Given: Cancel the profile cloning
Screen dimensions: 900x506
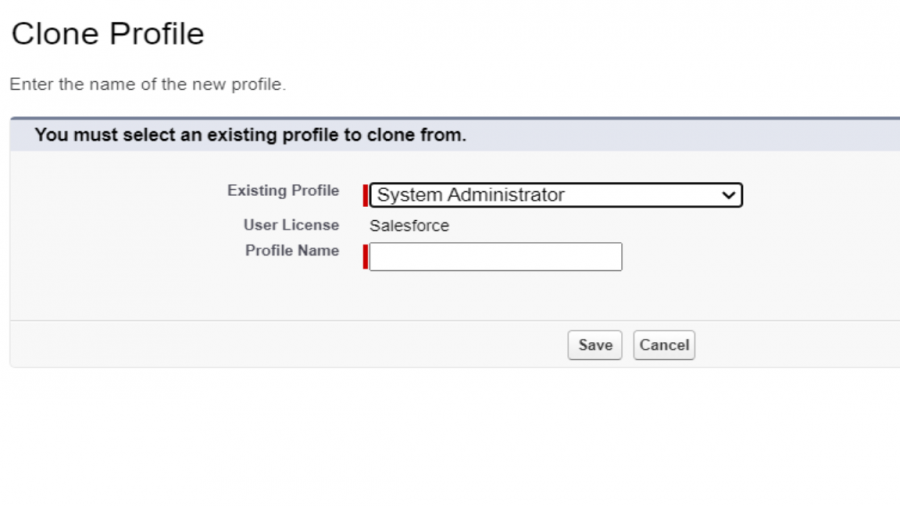Looking at the screenshot, I should (x=664, y=345).
